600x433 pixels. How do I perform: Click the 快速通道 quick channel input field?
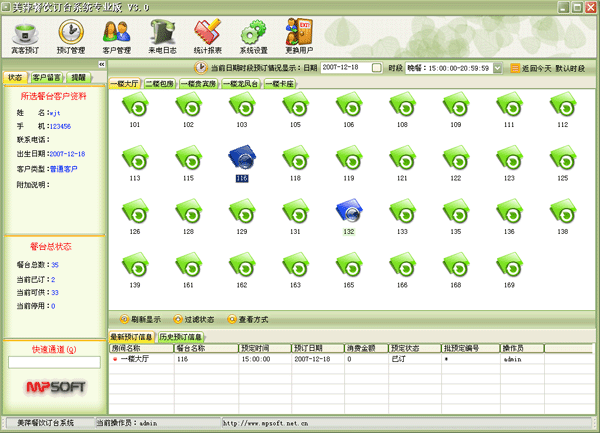tap(54, 362)
